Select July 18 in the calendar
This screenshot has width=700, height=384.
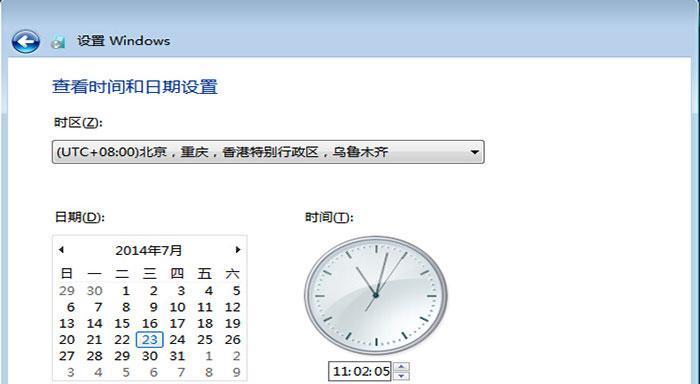coord(205,323)
